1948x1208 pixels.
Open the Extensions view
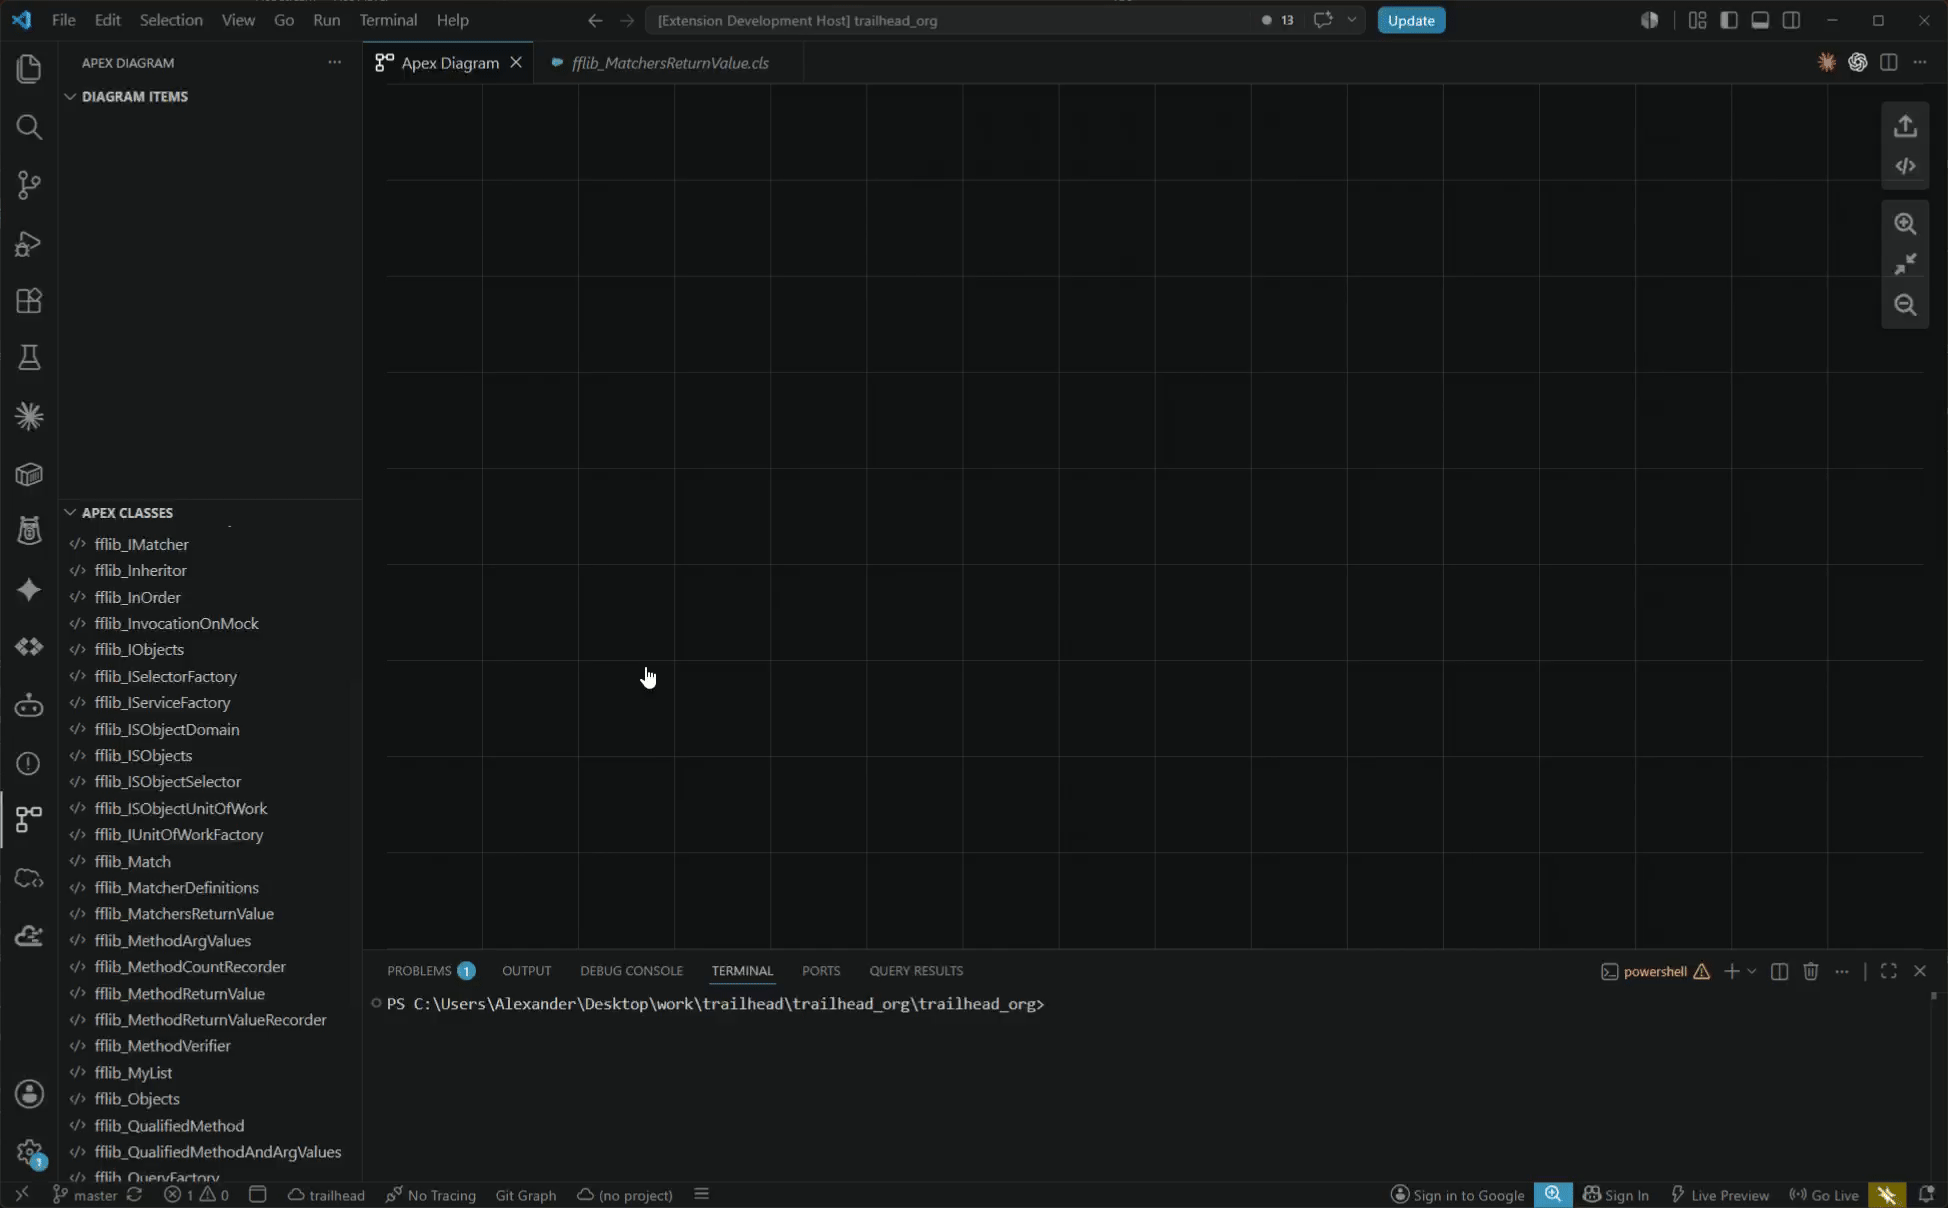pyautogui.click(x=29, y=301)
